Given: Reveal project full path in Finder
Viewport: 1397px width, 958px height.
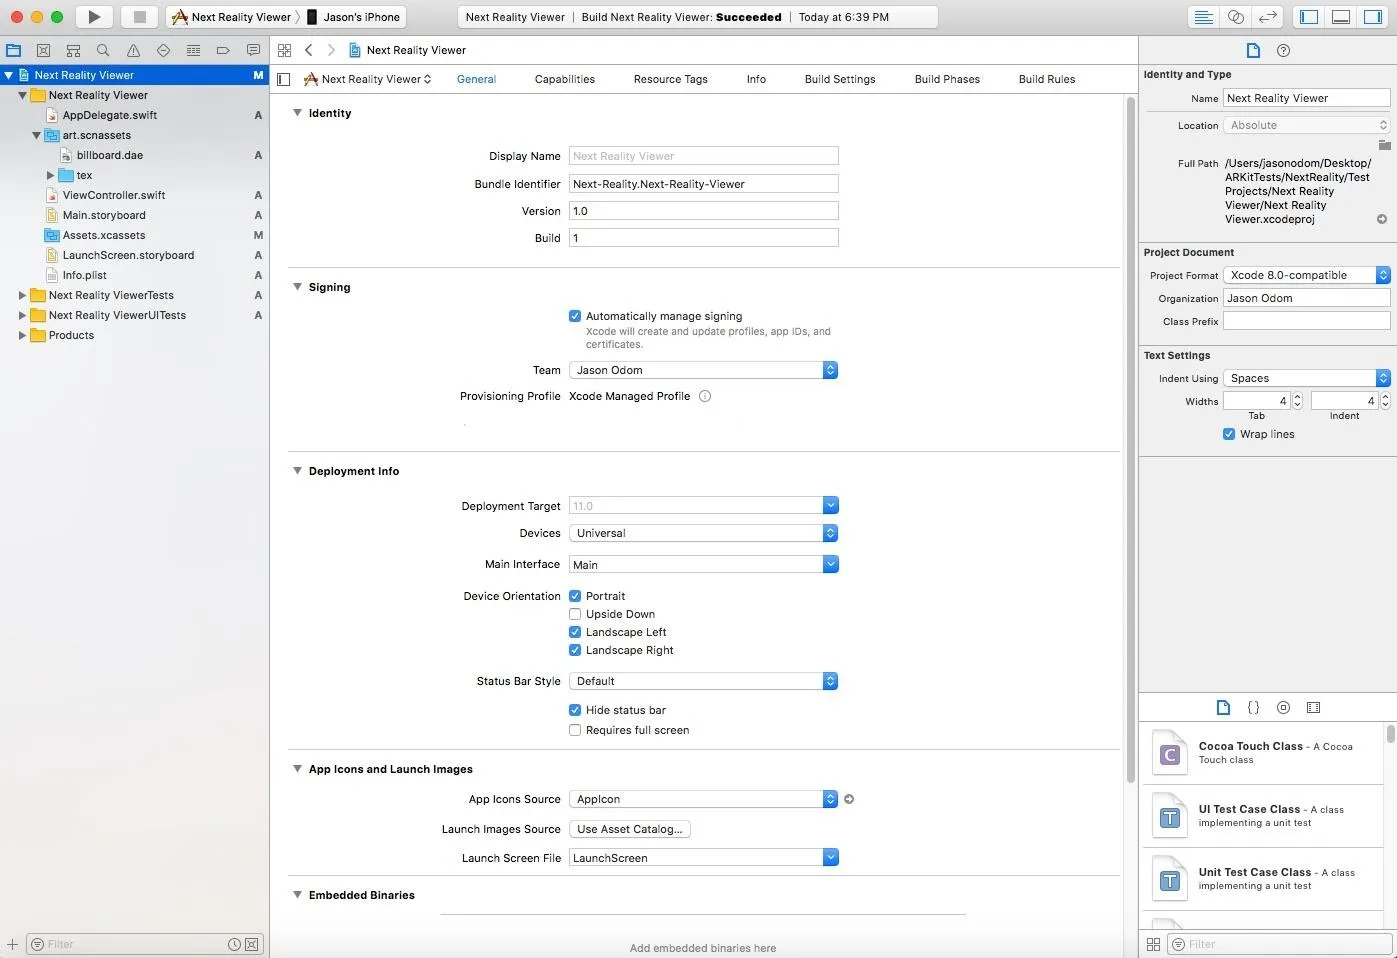Looking at the screenshot, I should pyautogui.click(x=1382, y=219).
